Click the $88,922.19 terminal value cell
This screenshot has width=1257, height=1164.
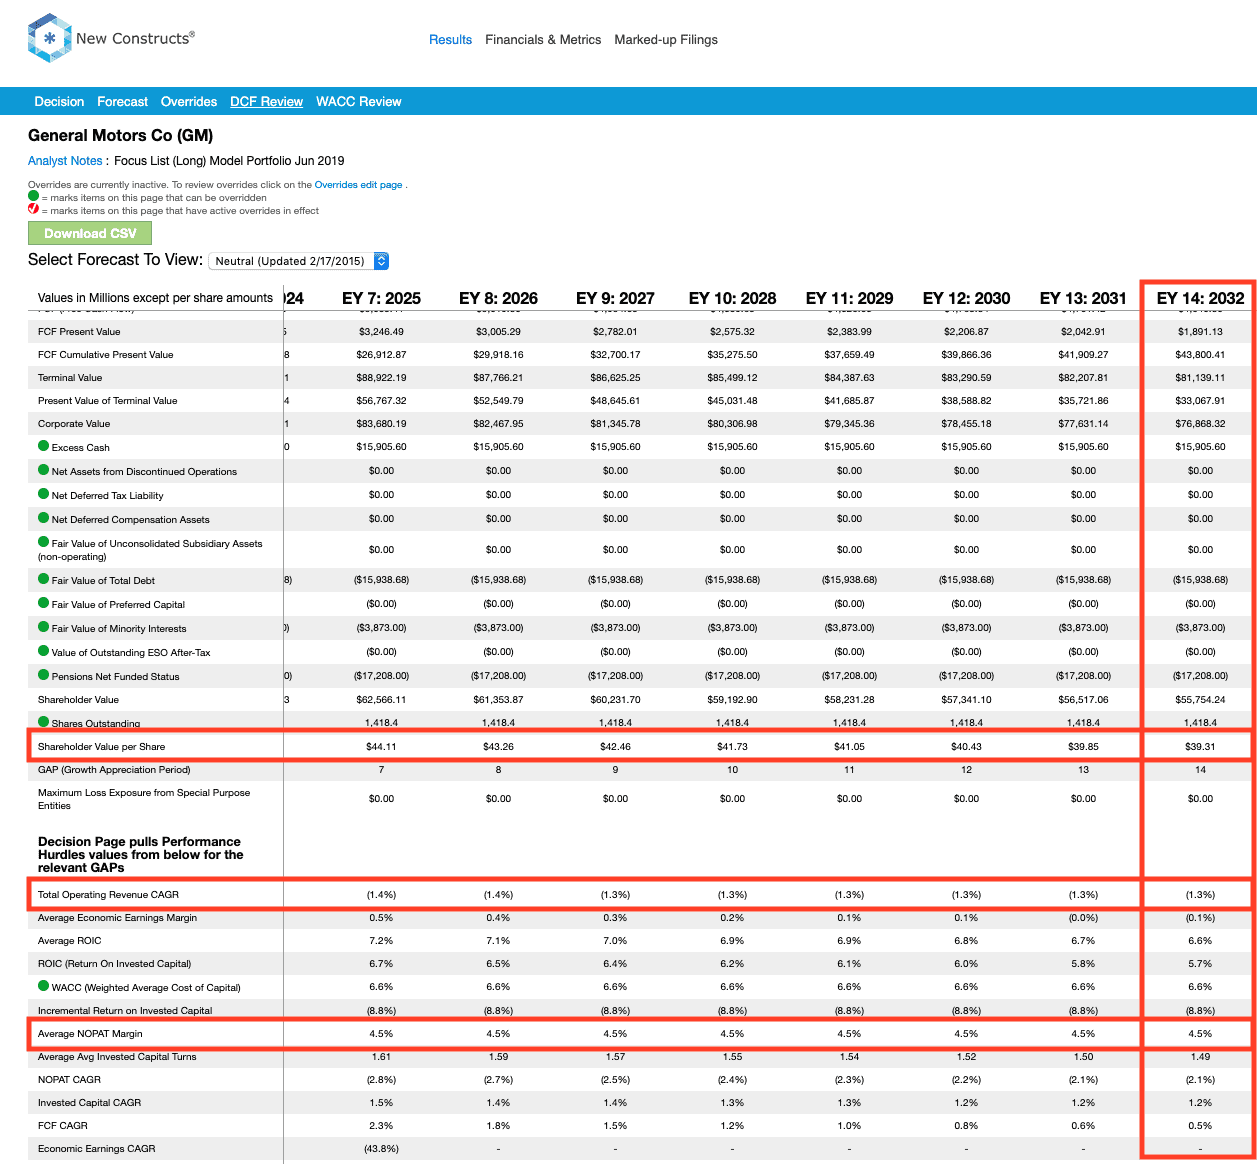coord(381,377)
